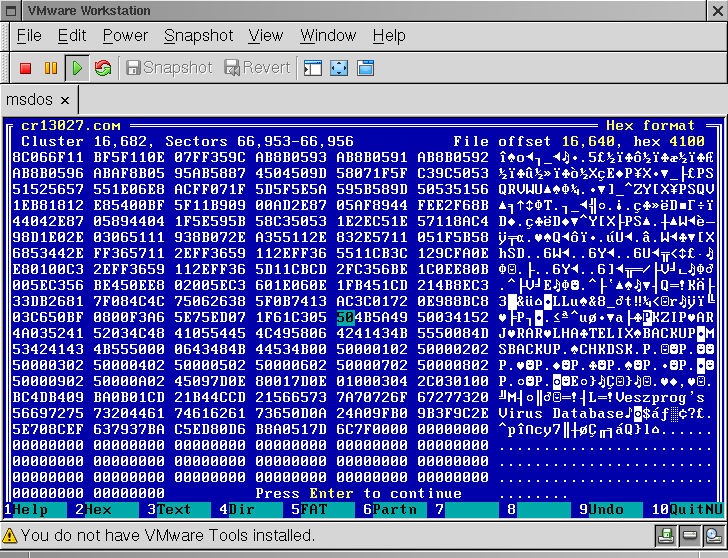The width and height of the screenshot is (728, 558).
Task: Click the Sectors 66,953-66,956 text
Action: (x=259, y=141)
